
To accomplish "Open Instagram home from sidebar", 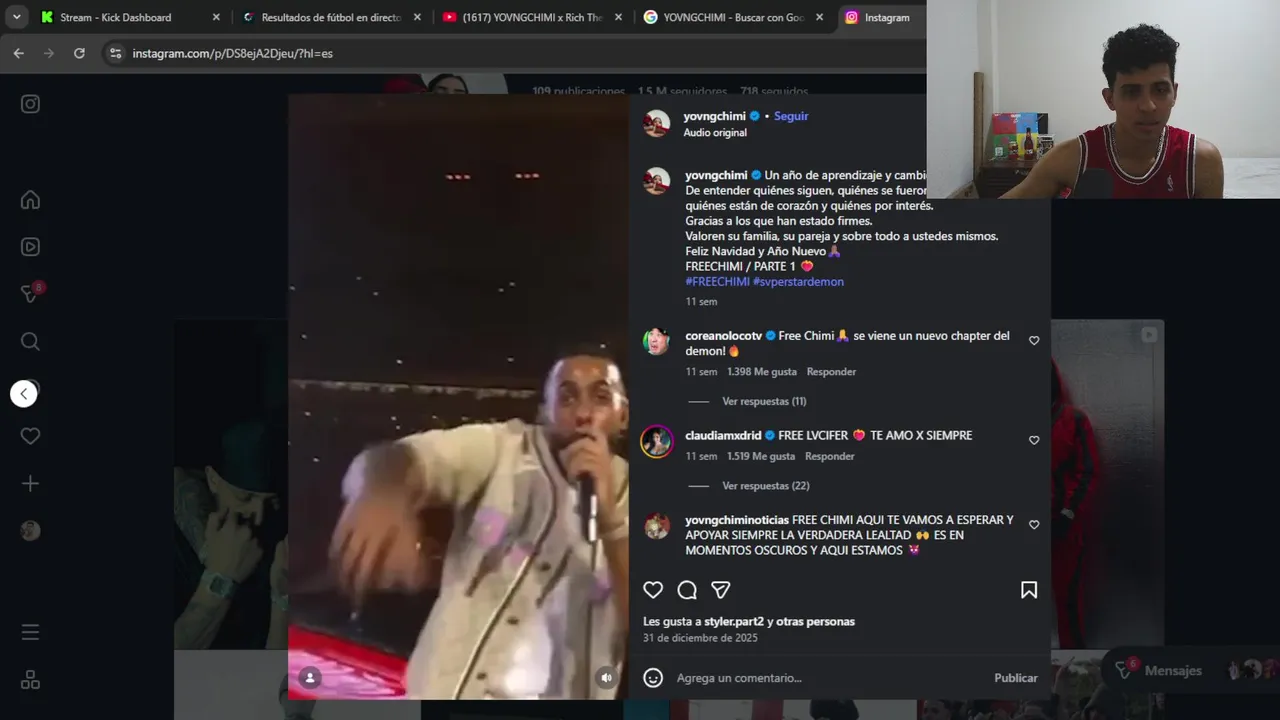I will (x=30, y=200).
